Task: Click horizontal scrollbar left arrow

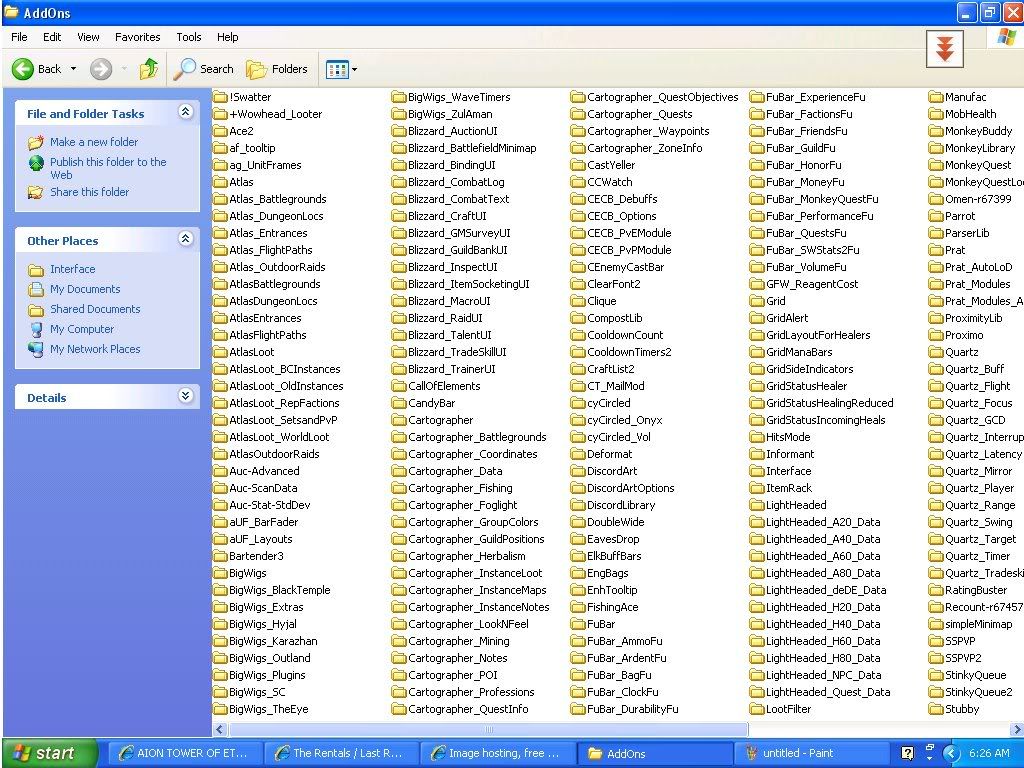Action: coord(220,729)
